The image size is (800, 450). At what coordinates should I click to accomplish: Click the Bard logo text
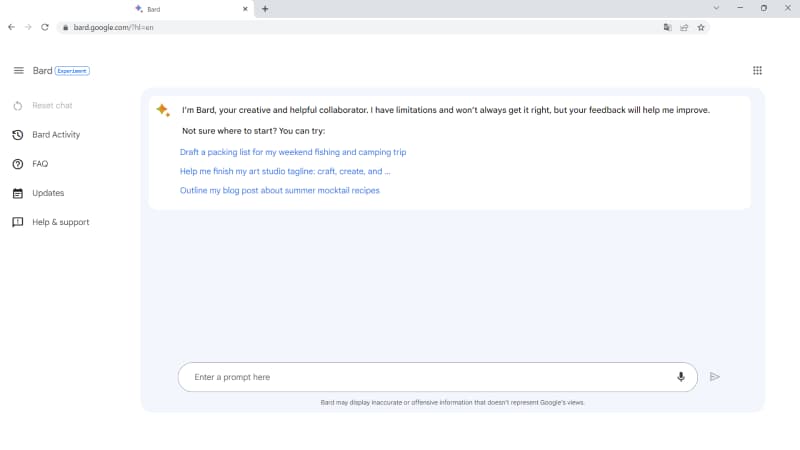(x=42, y=70)
